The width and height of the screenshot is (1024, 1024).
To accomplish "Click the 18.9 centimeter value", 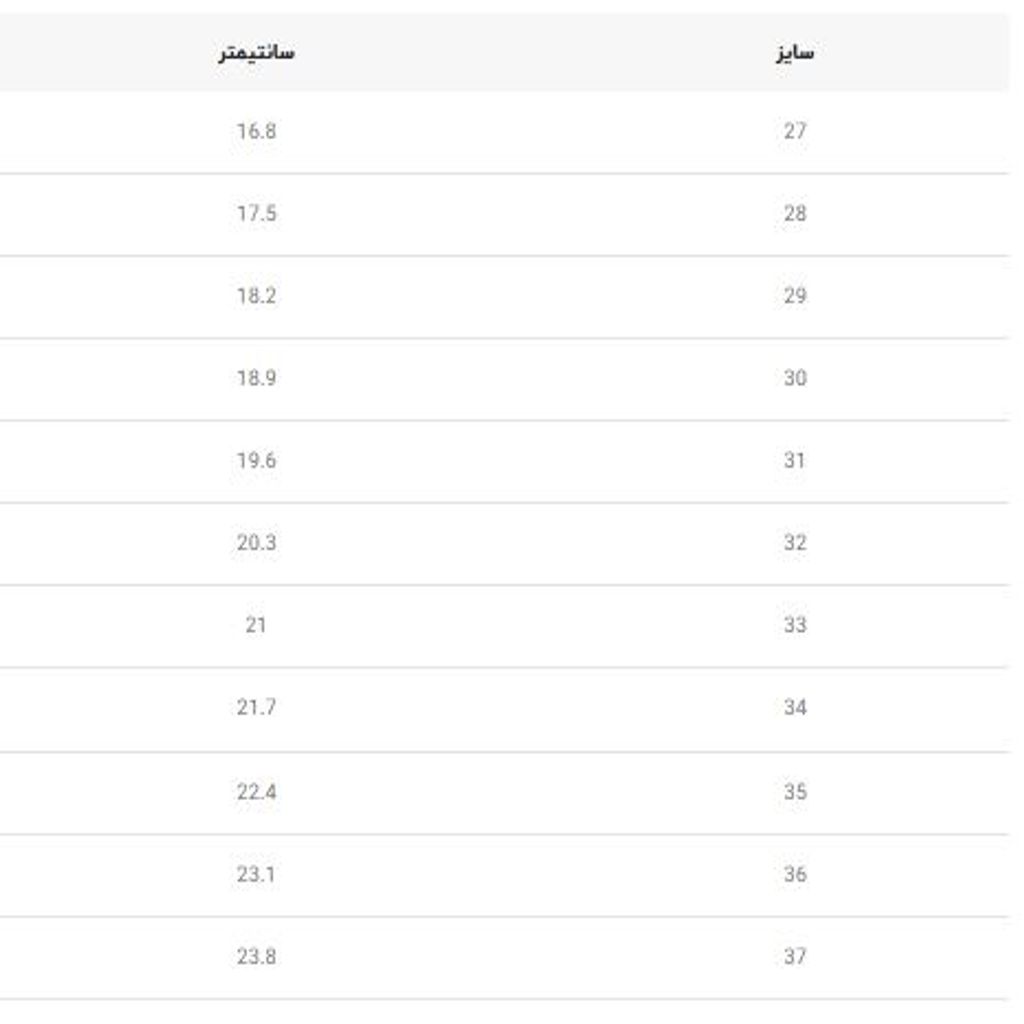I will click(x=256, y=378).
